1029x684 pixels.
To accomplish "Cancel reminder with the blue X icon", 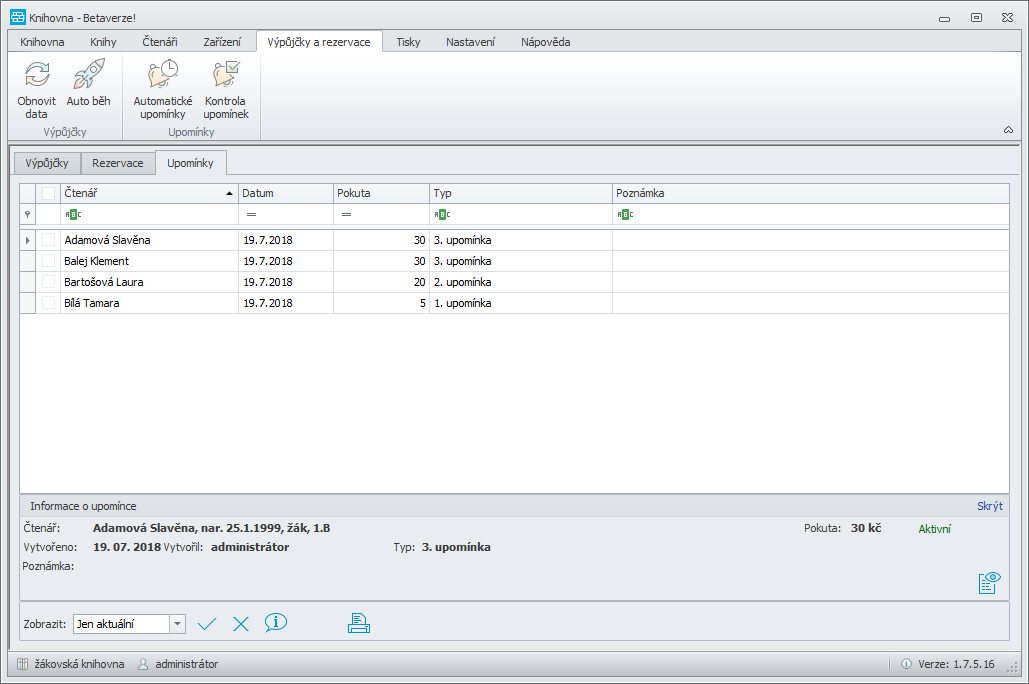I will pyautogui.click(x=241, y=624).
